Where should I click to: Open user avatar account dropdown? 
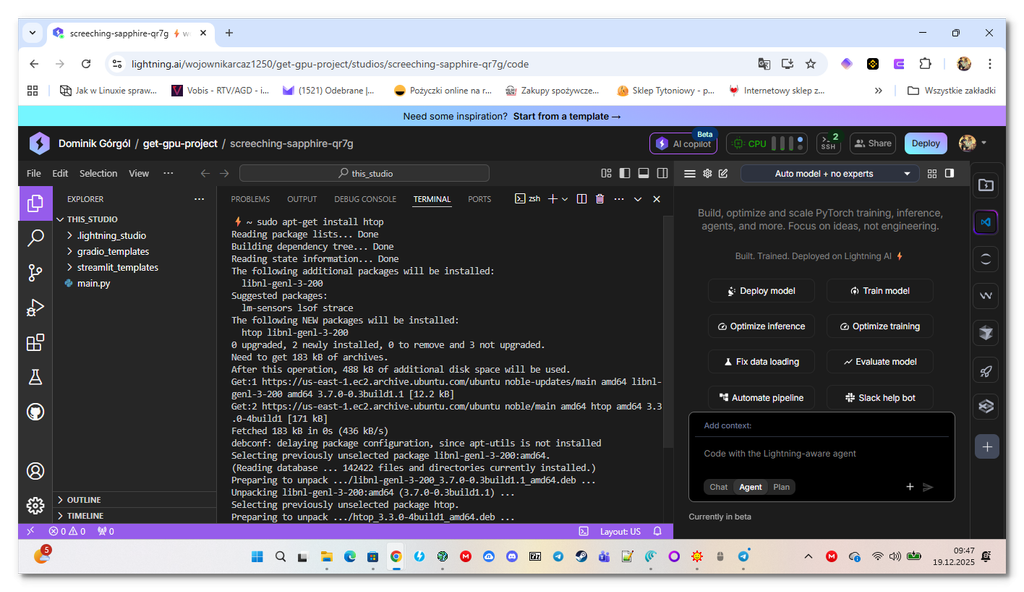pos(972,143)
